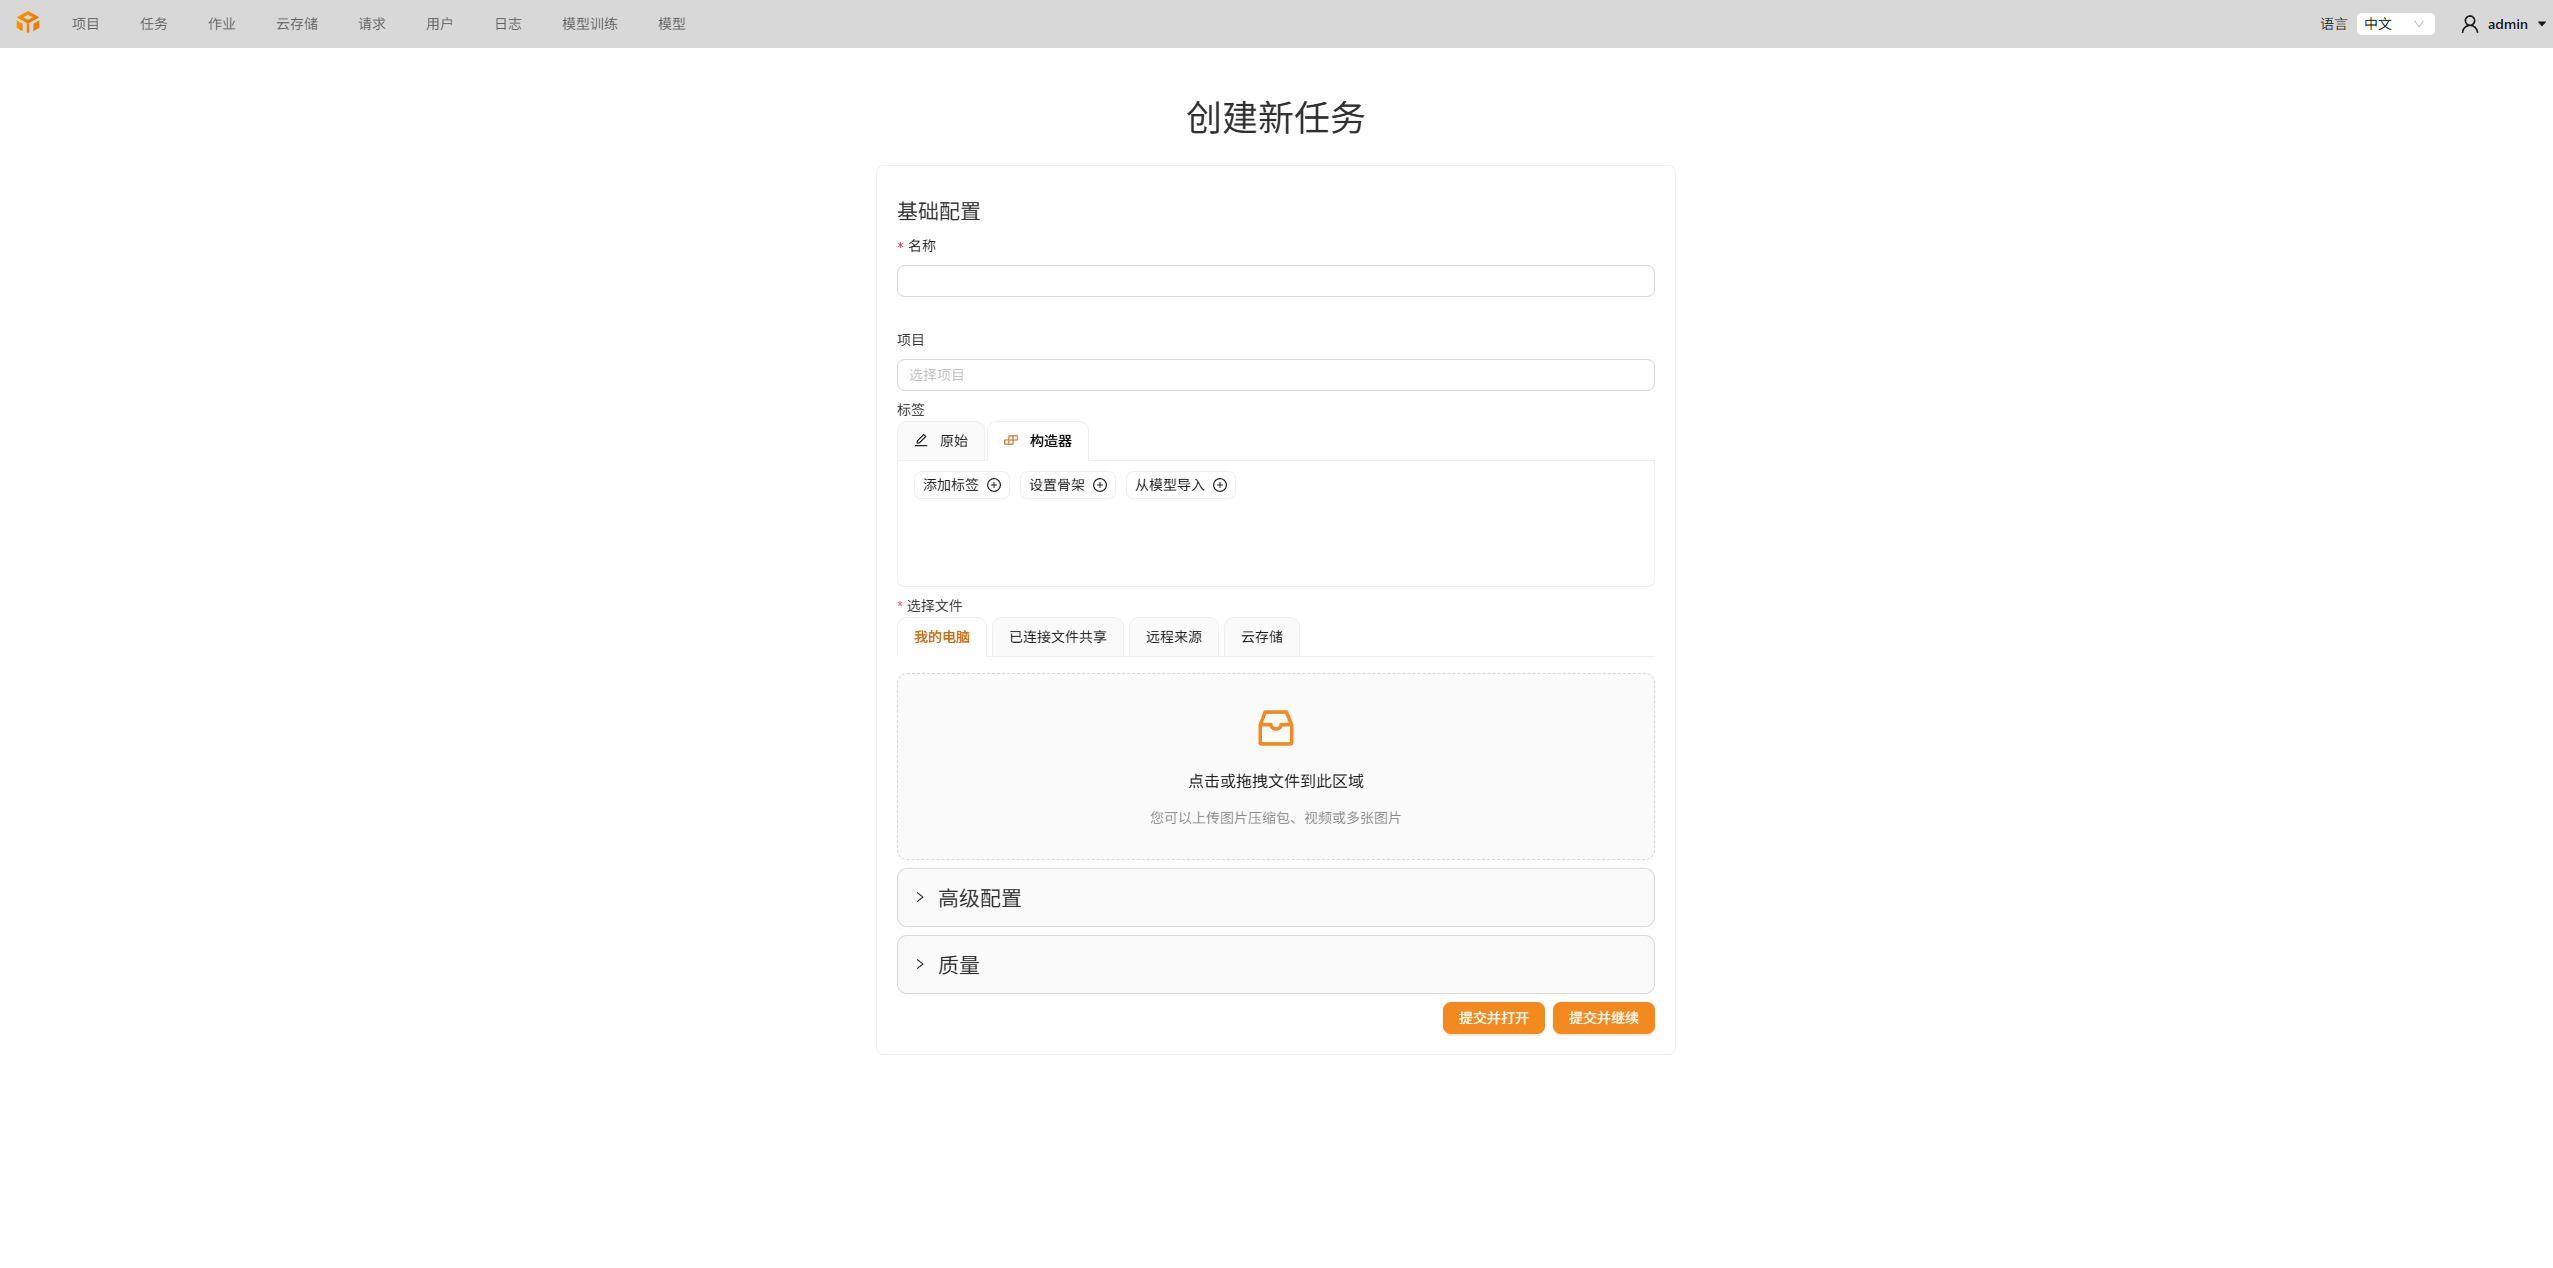Open 用户 in the top navigation
This screenshot has width=2553, height=1268.
point(440,24)
